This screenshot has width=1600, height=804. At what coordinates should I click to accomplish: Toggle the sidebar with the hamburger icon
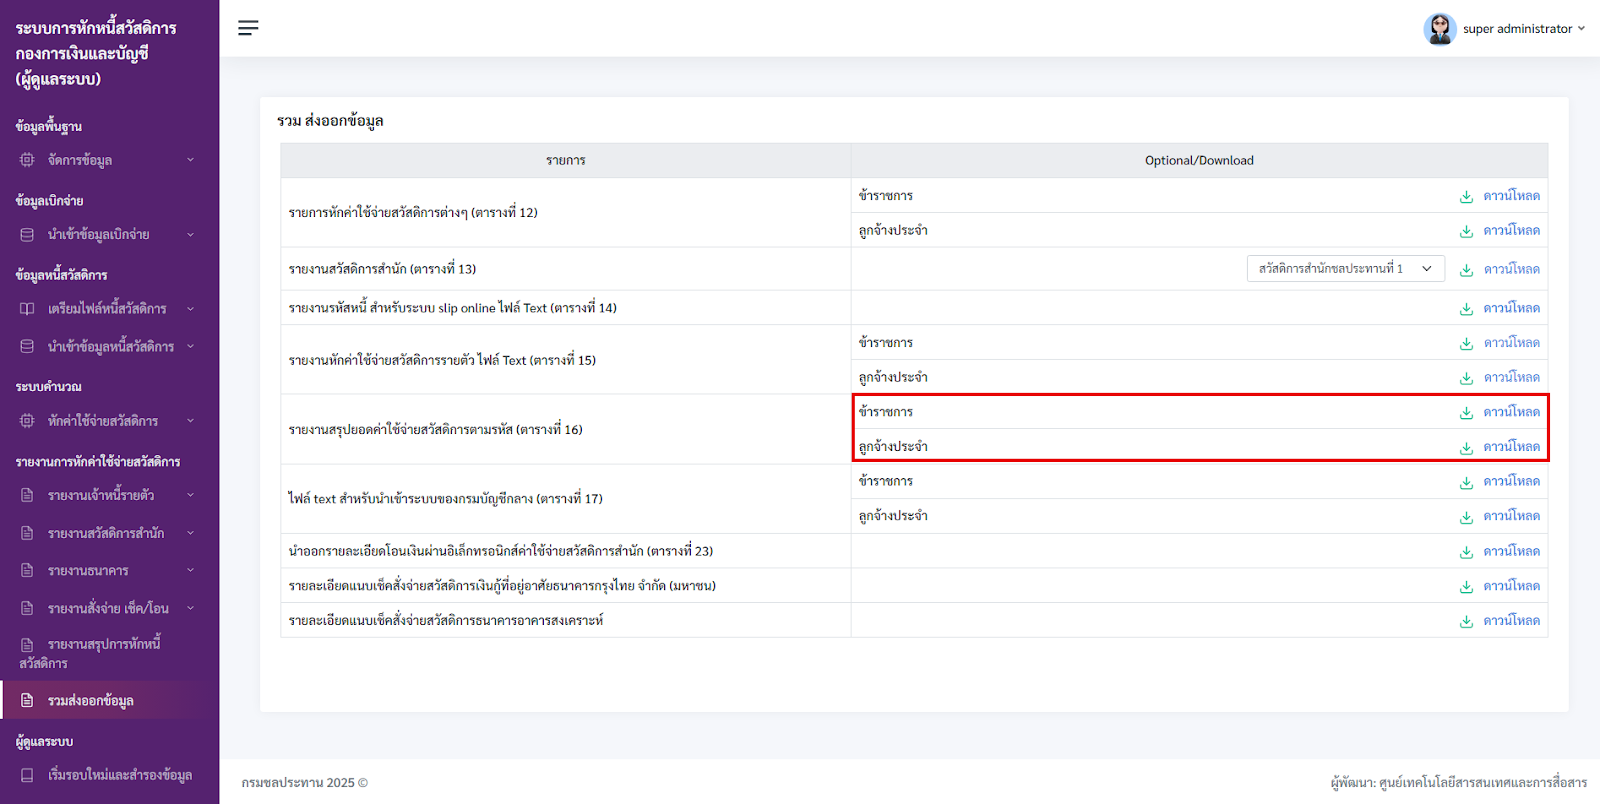tap(248, 28)
